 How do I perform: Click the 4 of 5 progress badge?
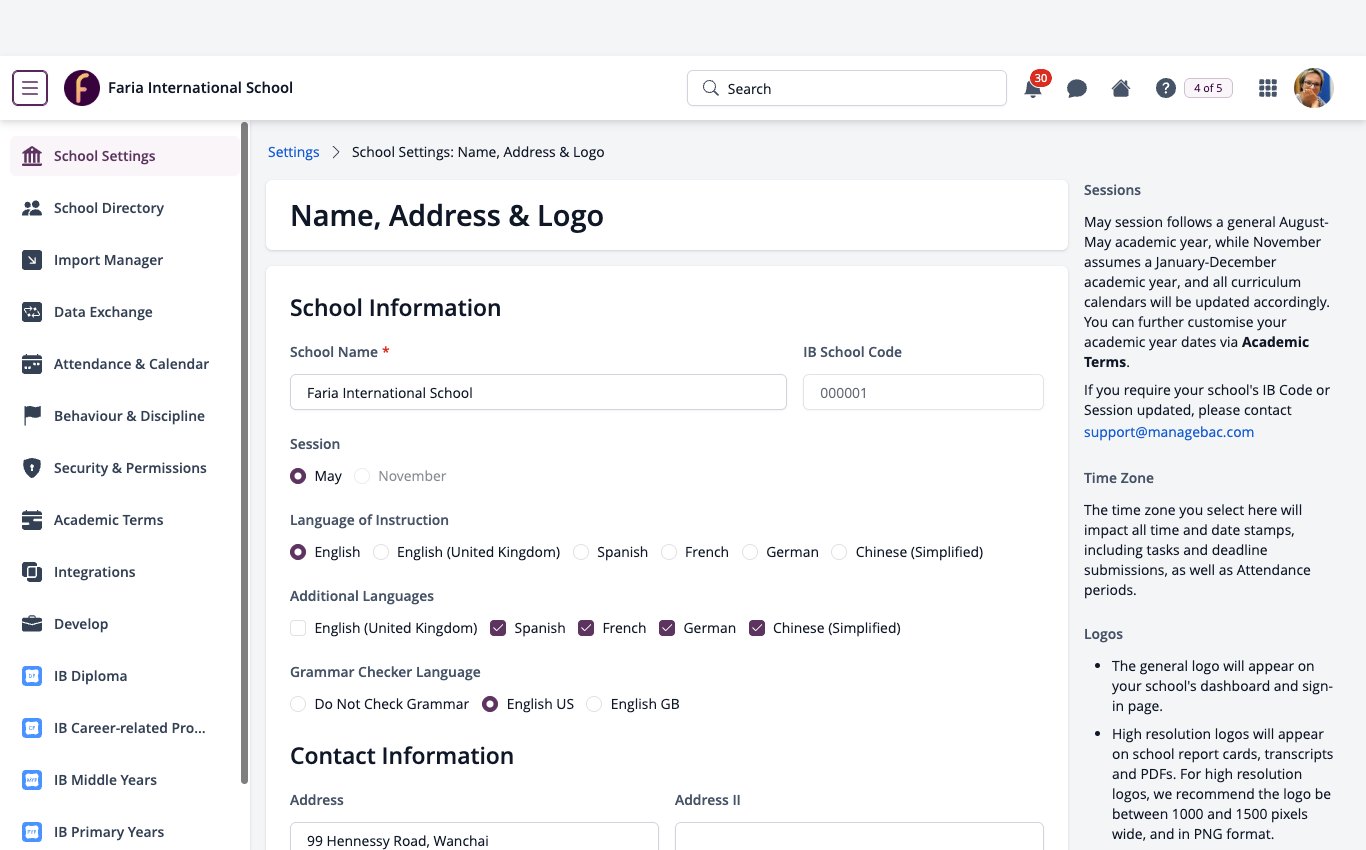point(1208,88)
